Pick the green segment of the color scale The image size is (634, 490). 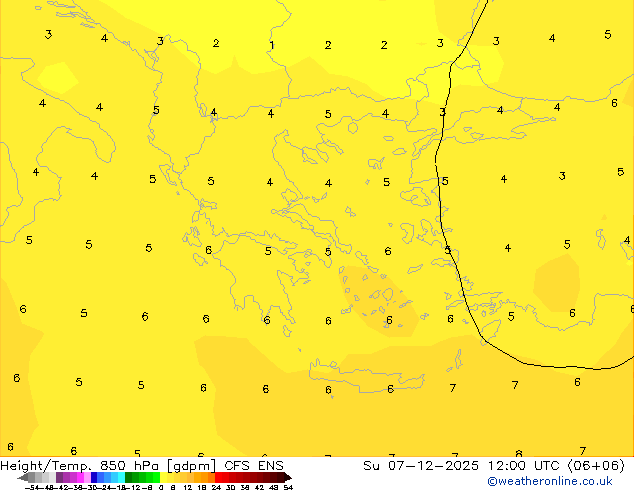pos(142,477)
